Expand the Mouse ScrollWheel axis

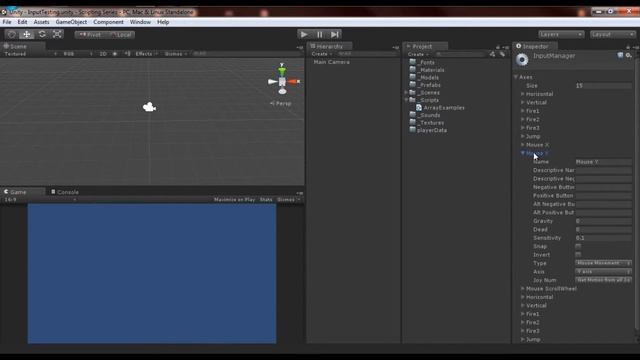(522, 289)
